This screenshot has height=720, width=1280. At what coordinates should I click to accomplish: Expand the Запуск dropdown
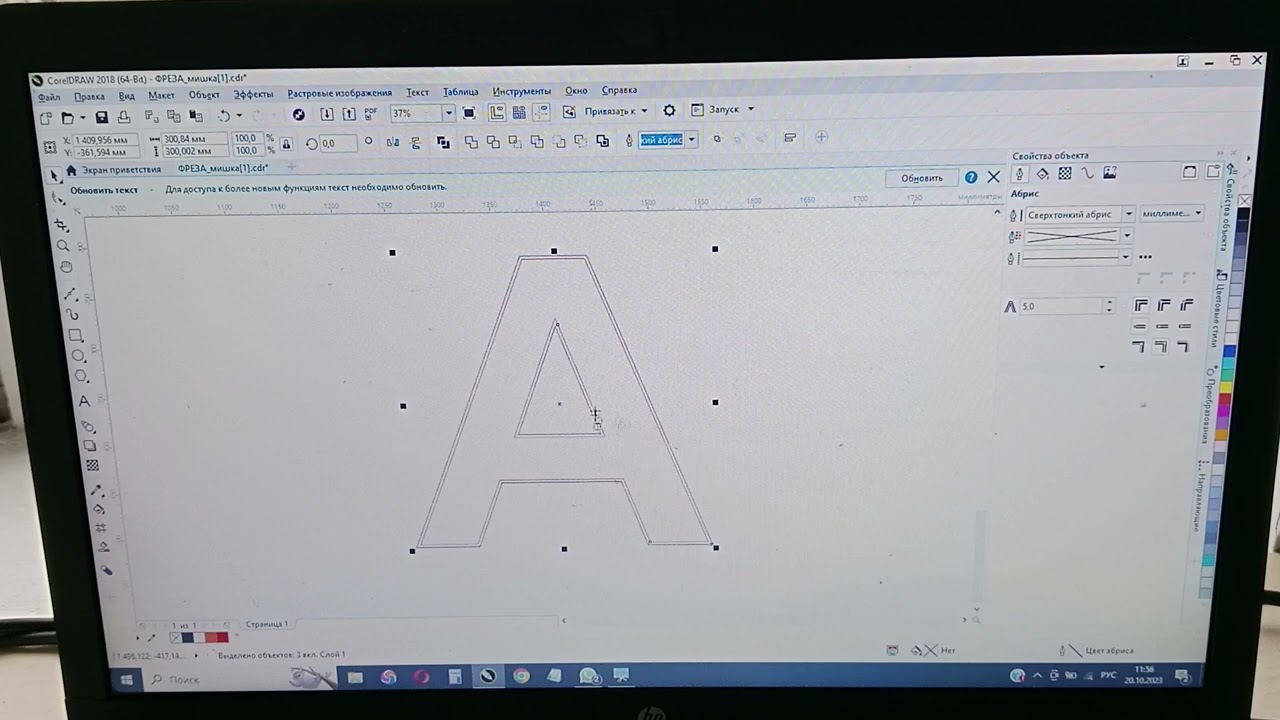[x=751, y=109]
